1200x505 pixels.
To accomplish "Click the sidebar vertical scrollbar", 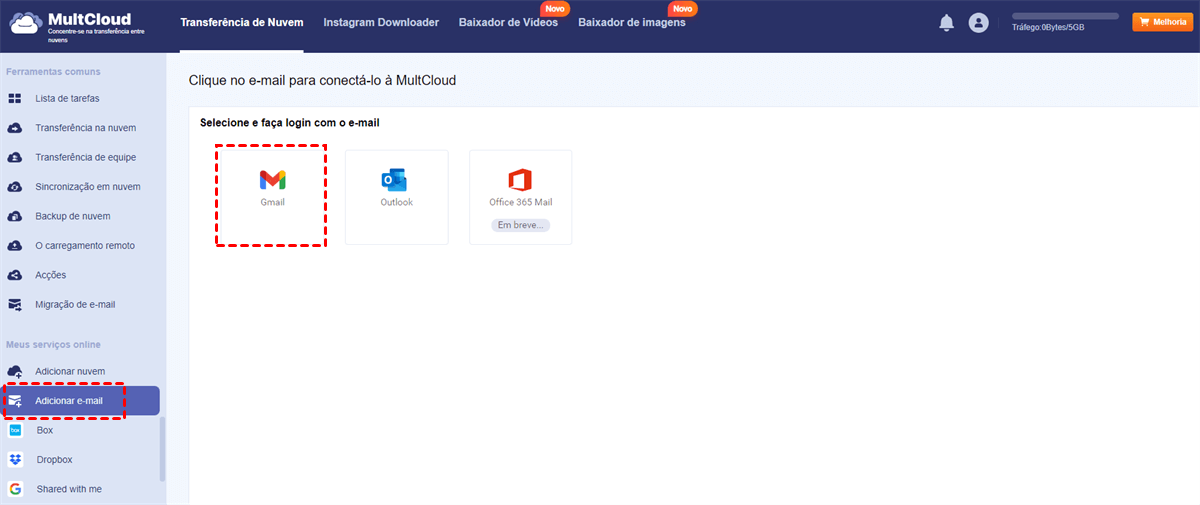I will tap(163, 448).
